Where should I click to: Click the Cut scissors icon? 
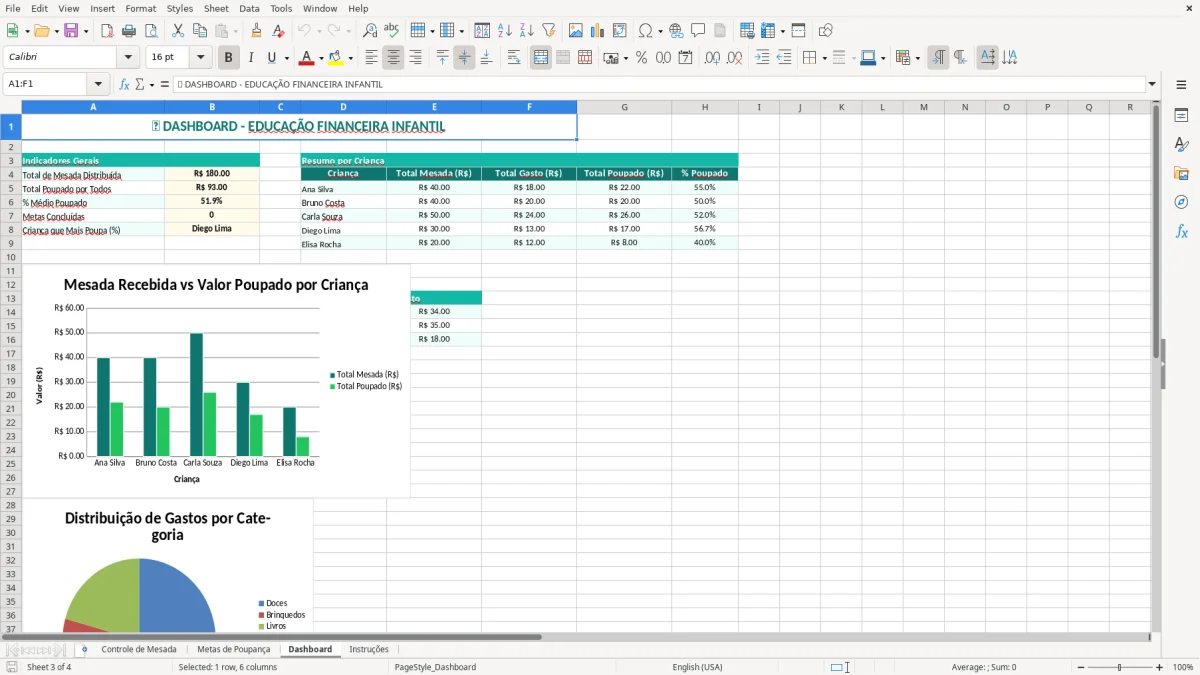[178, 31]
